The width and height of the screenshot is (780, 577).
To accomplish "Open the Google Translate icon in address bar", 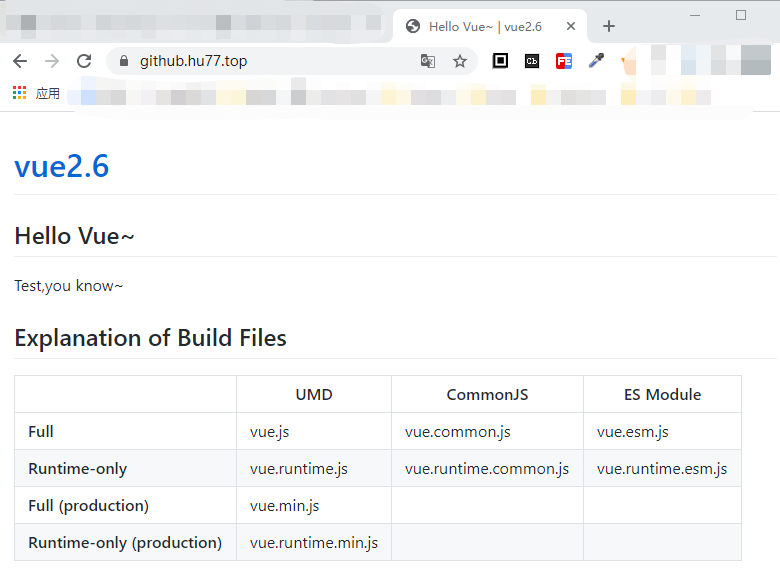I will tap(428, 61).
